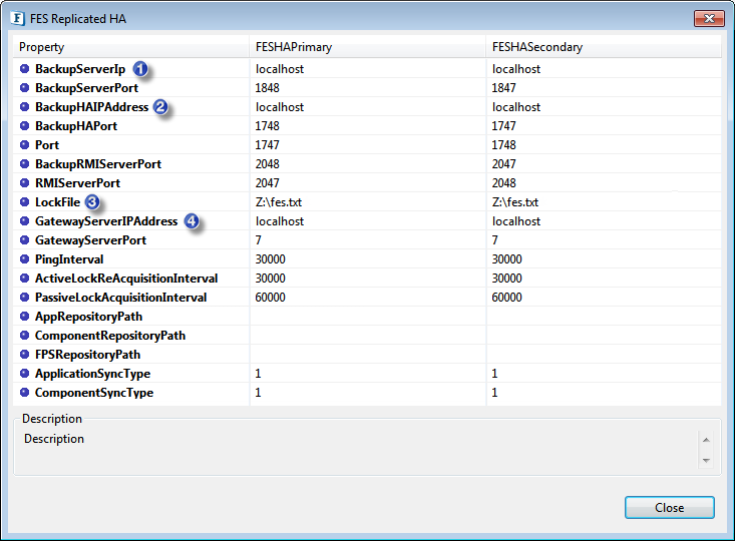Click the bullet icon beside LockFile
This screenshot has height=541, width=735.
point(25,202)
